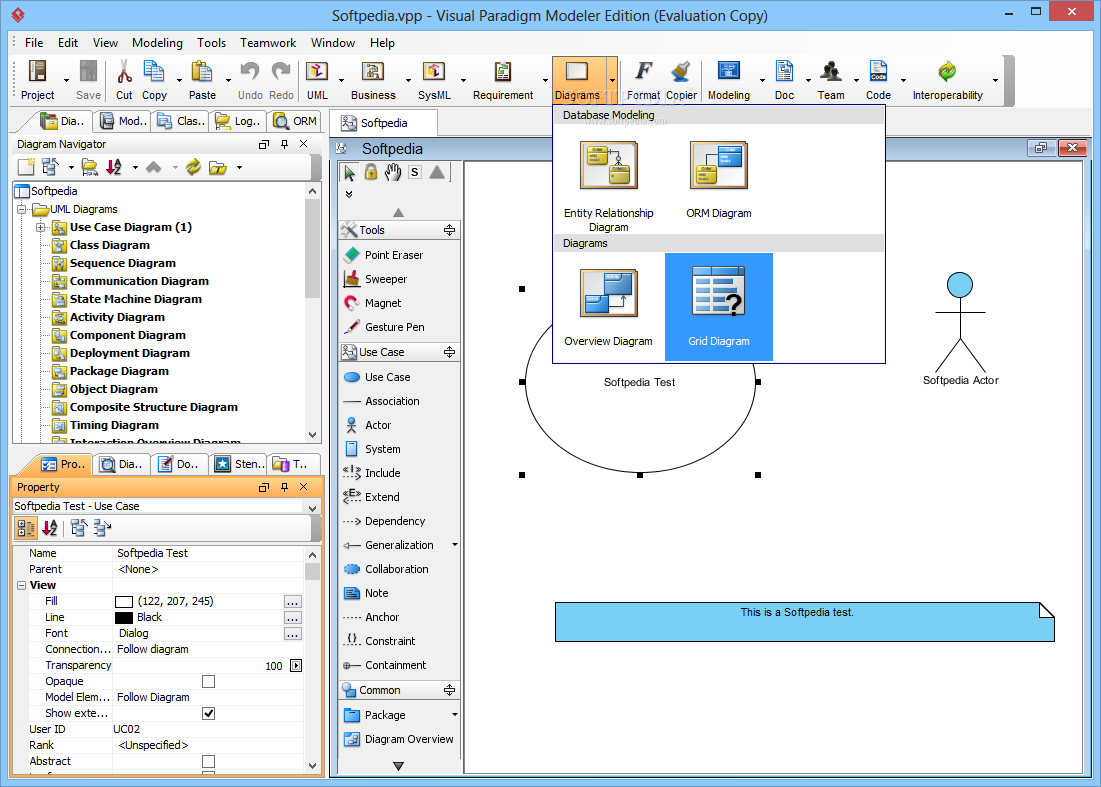
Task: Toggle the Show extension checkbox
Action: tap(209, 714)
